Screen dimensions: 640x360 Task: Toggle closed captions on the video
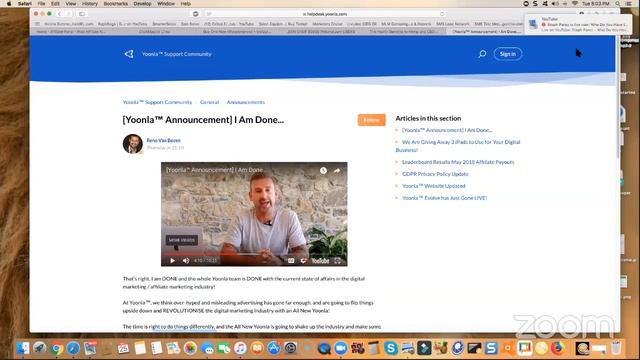tap(291, 260)
